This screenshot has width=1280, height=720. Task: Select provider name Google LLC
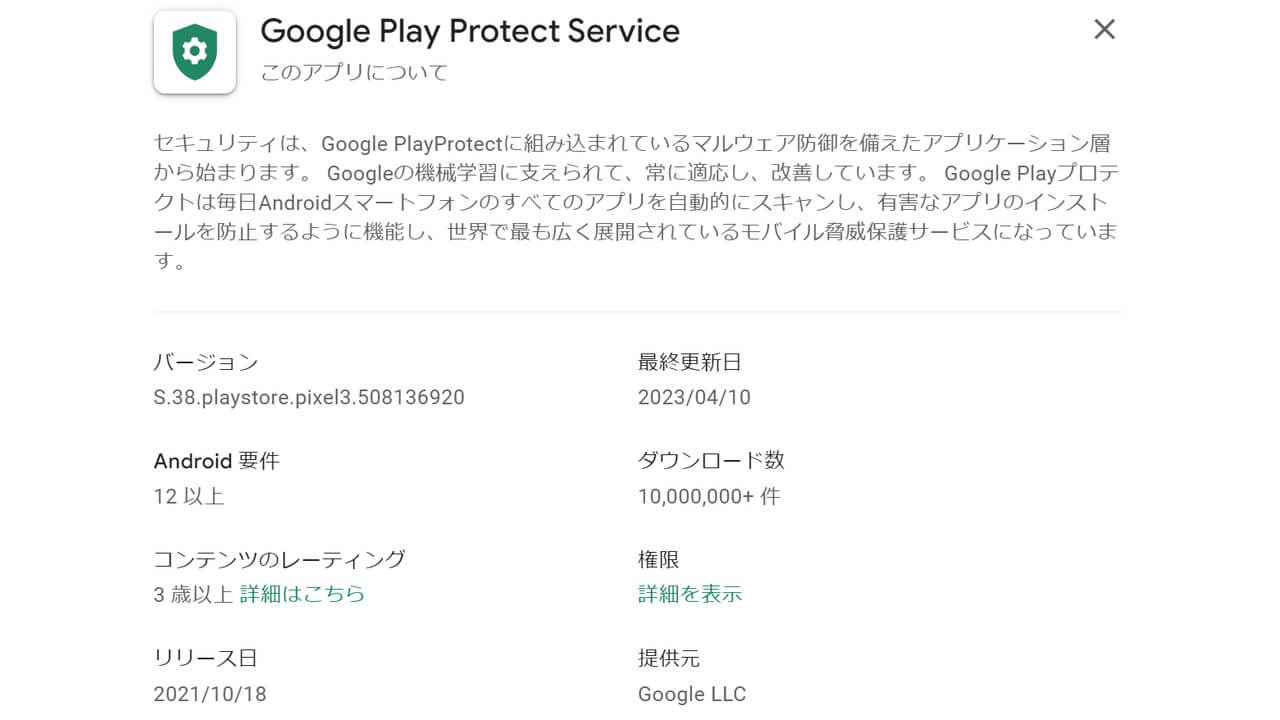(x=692, y=693)
